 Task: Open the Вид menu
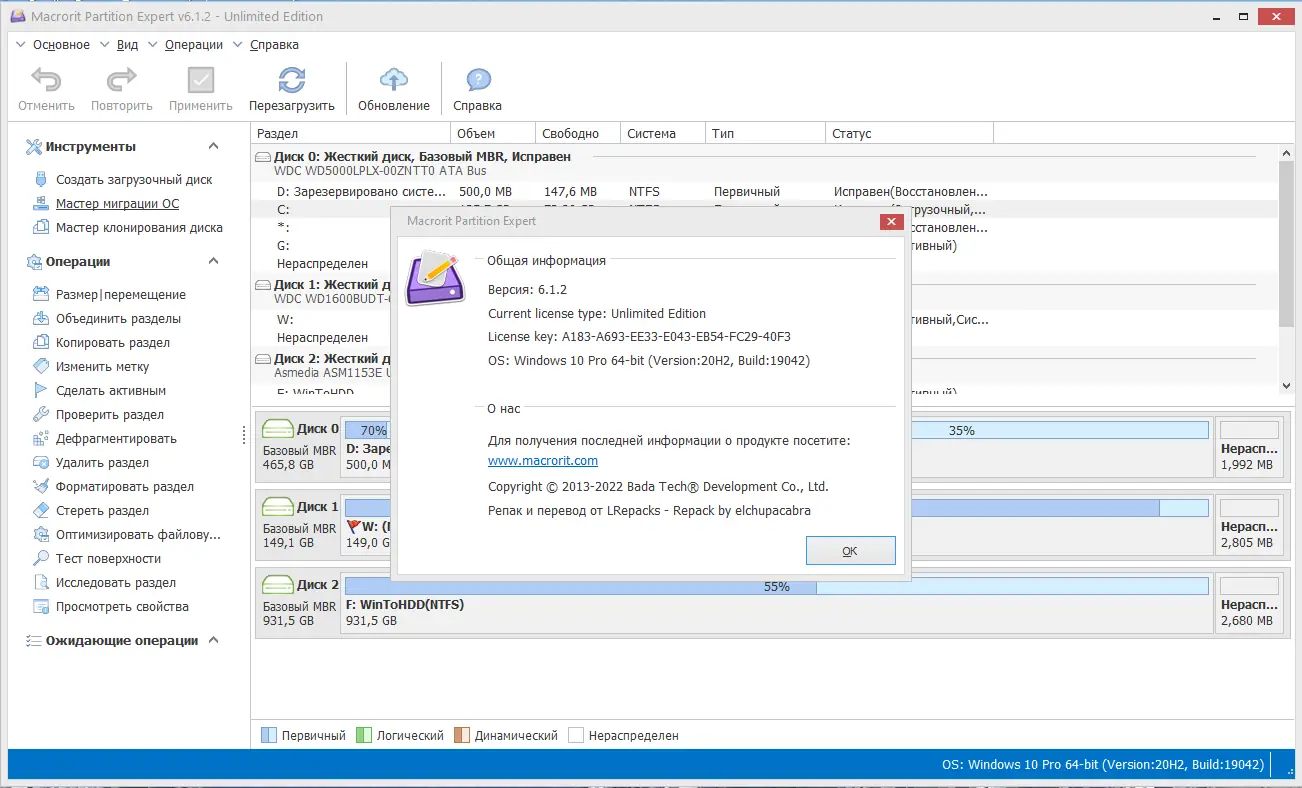[126, 44]
